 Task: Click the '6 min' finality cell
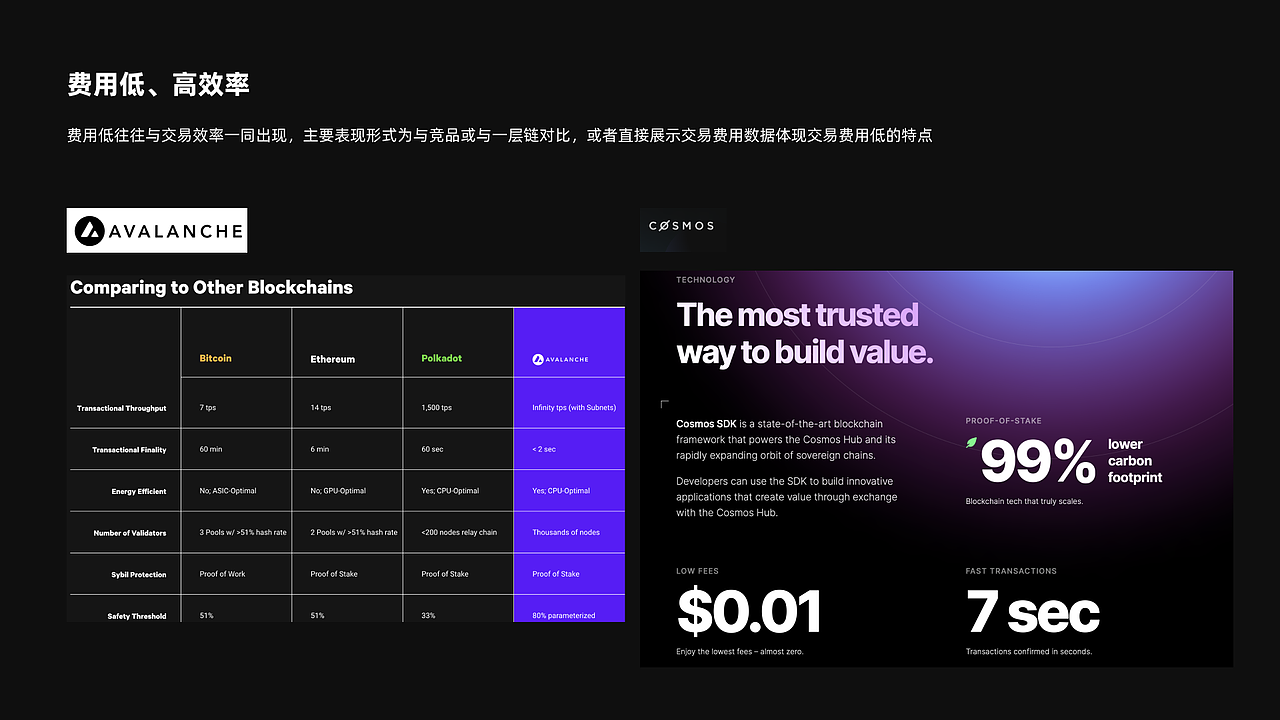pyautogui.click(x=320, y=449)
